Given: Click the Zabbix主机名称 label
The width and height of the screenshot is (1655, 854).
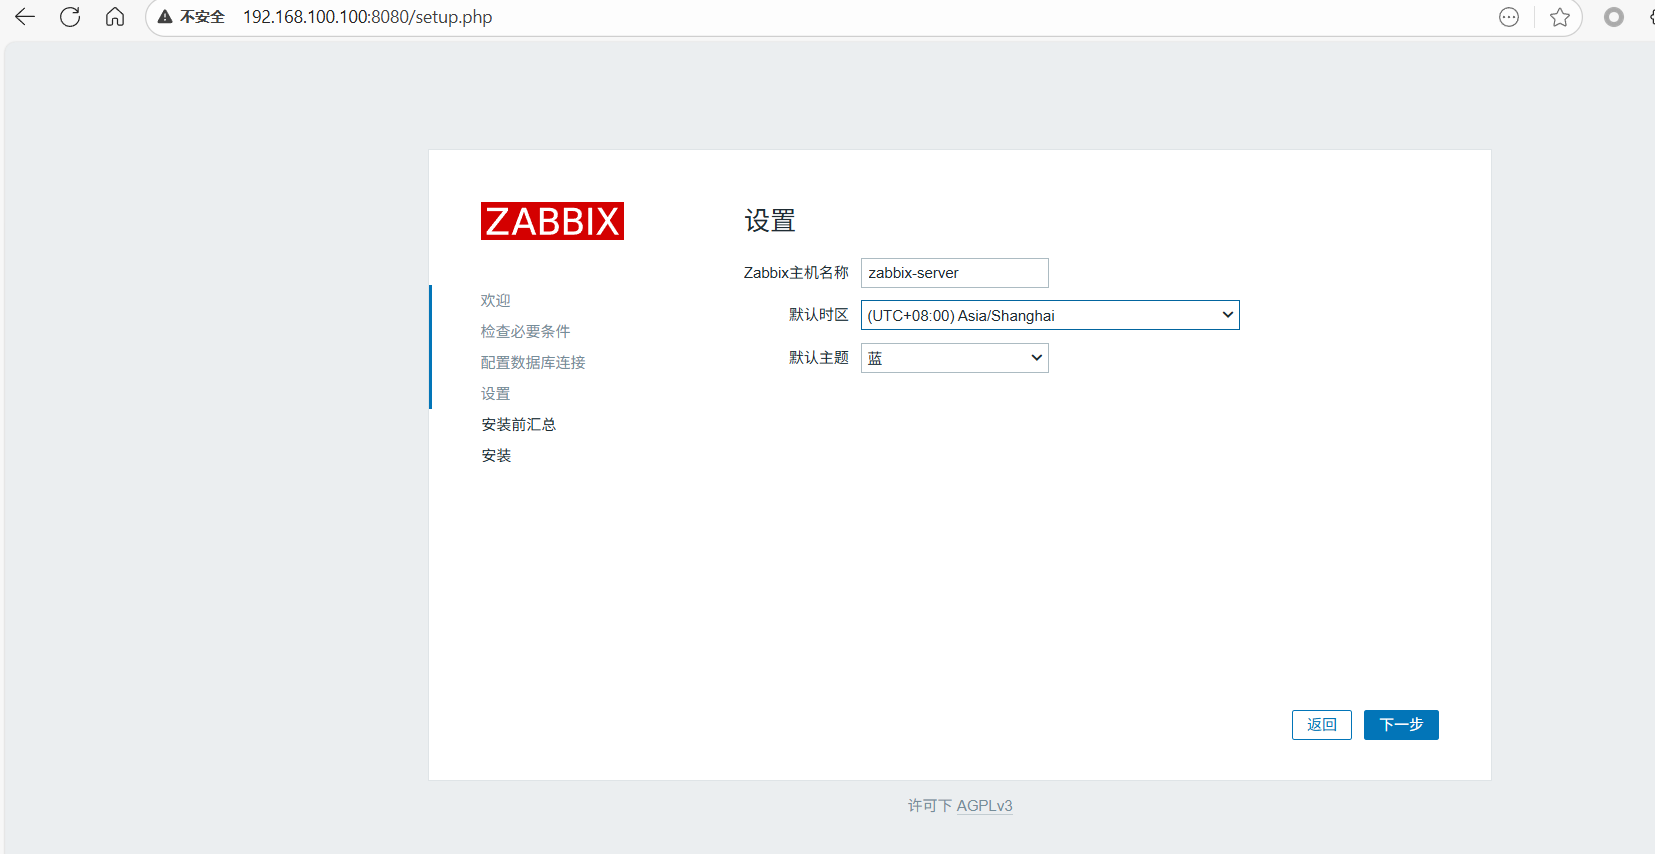Looking at the screenshot, I should [796, 273].
